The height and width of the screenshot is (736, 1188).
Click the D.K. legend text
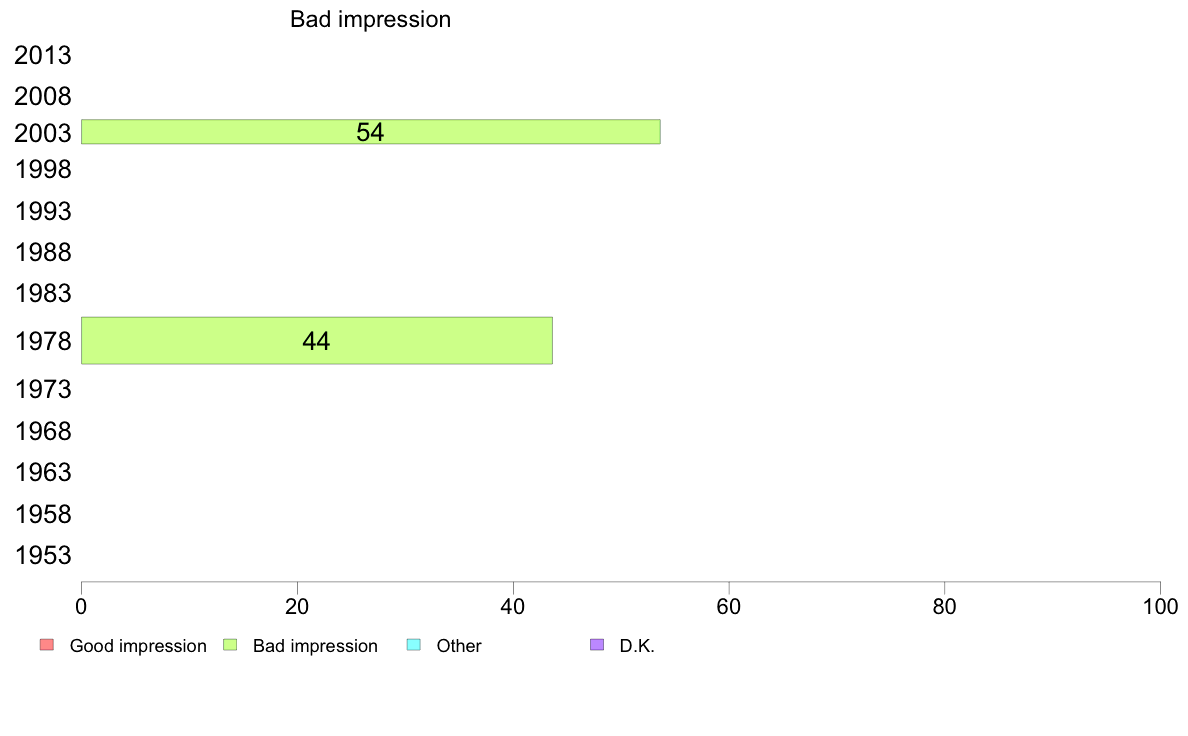coord(637,646)
